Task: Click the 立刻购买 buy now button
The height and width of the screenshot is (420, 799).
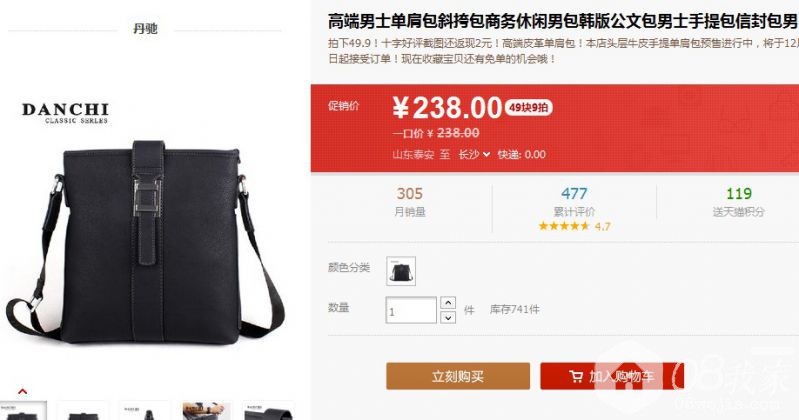Action: tap(458, 376)
